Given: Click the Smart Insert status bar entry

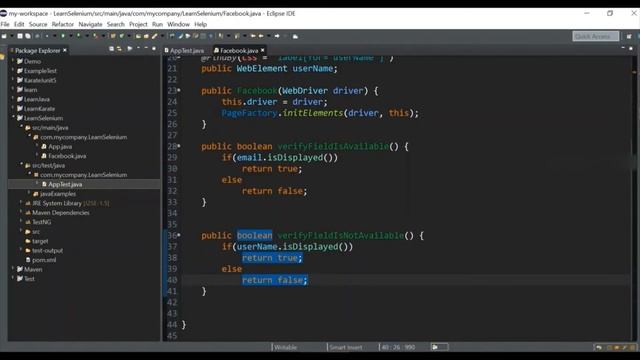Looking at the screenshot, I should click(346, 347).
